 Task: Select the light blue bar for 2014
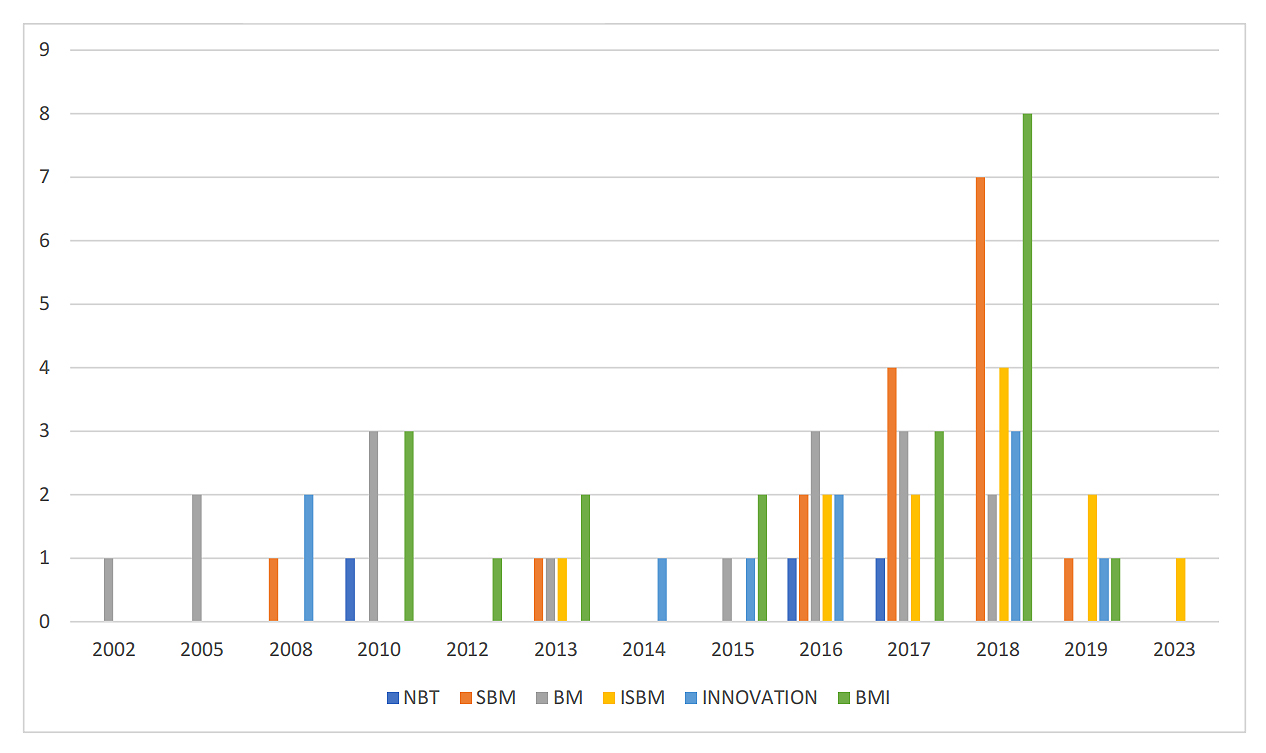click(x=662, y=590)
